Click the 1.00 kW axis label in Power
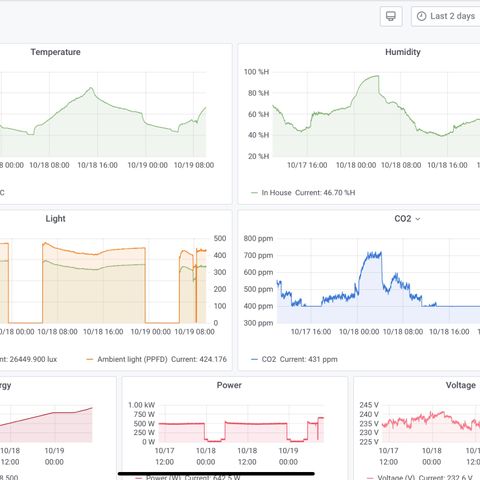Viewport: 480px width, 480px height. click(142, 405)
